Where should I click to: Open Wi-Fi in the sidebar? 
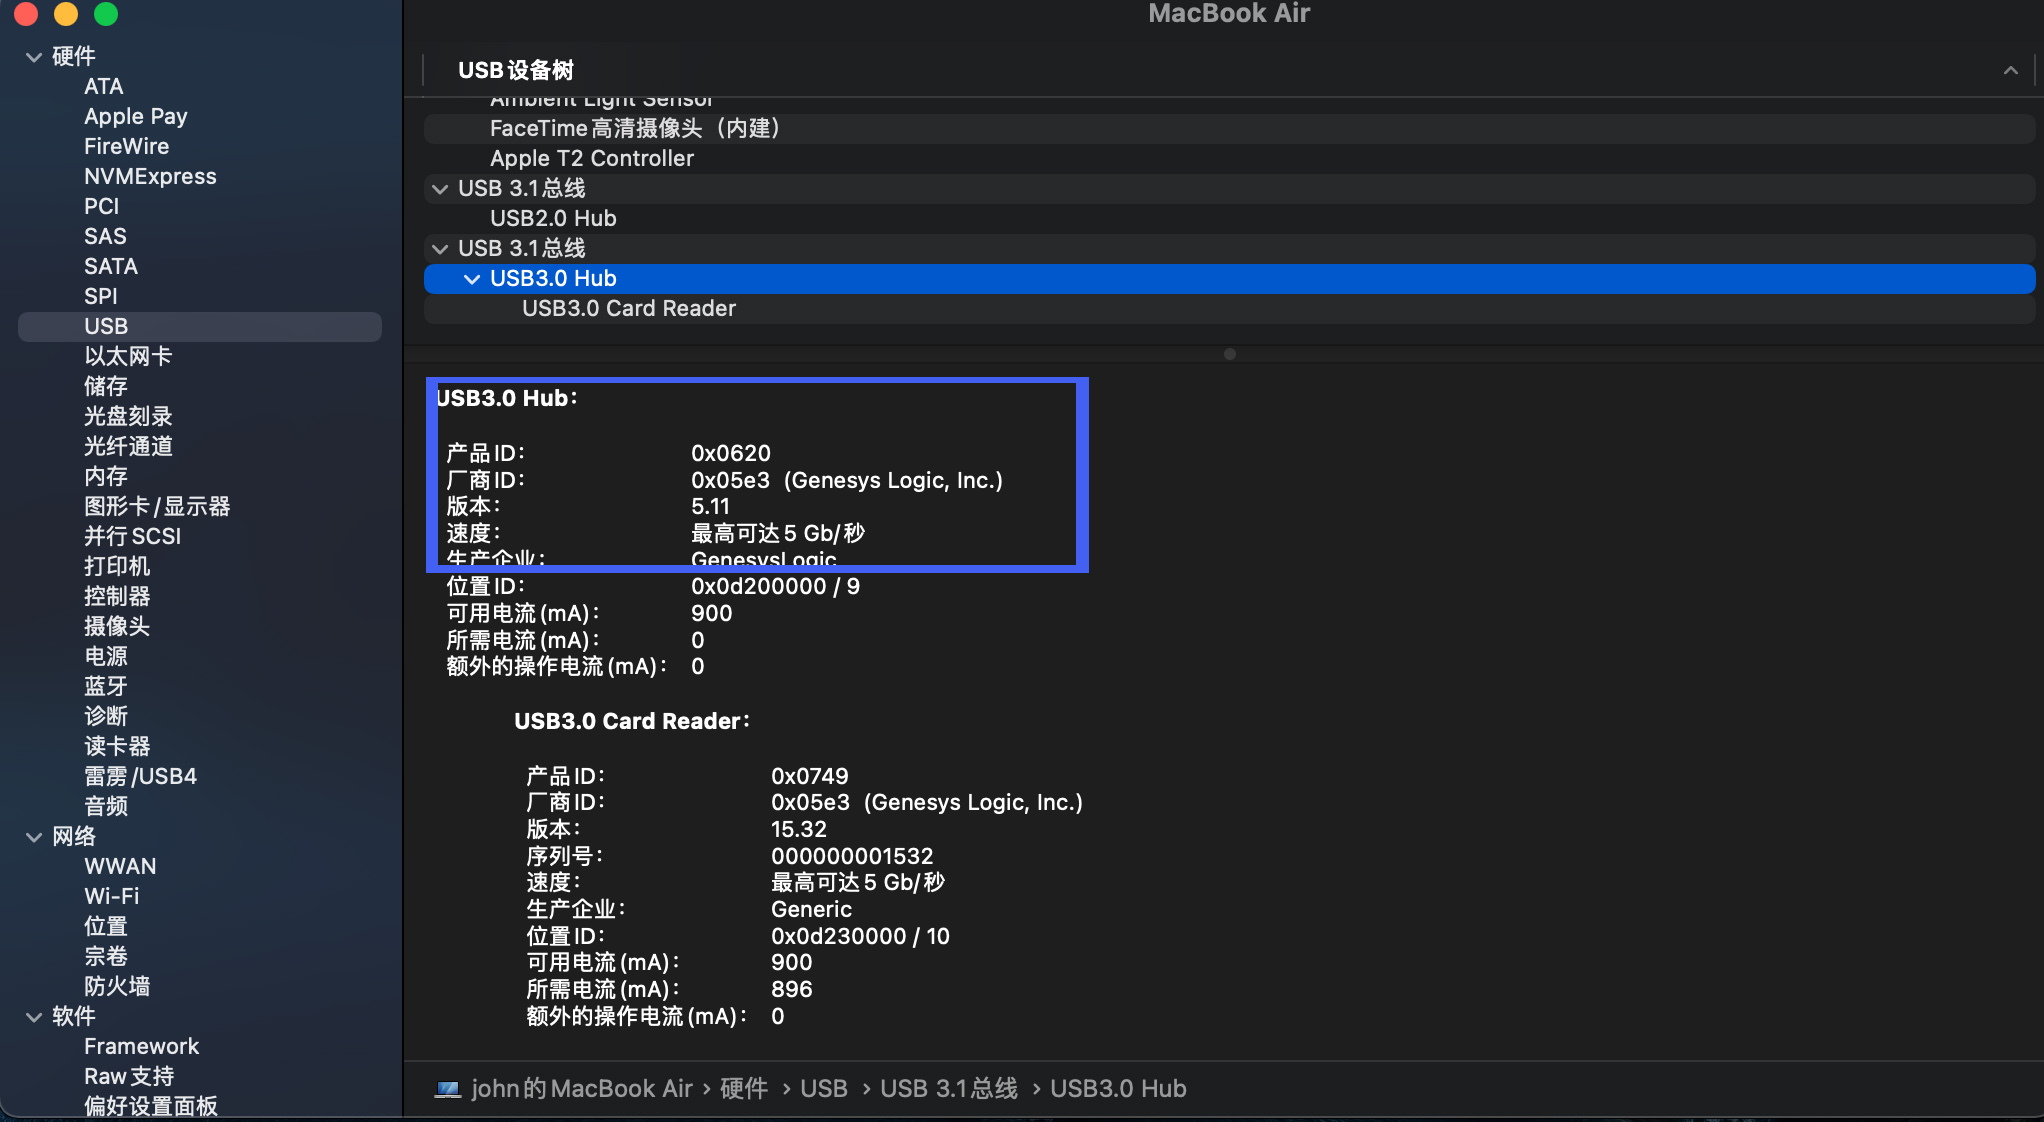pos(111,897)
